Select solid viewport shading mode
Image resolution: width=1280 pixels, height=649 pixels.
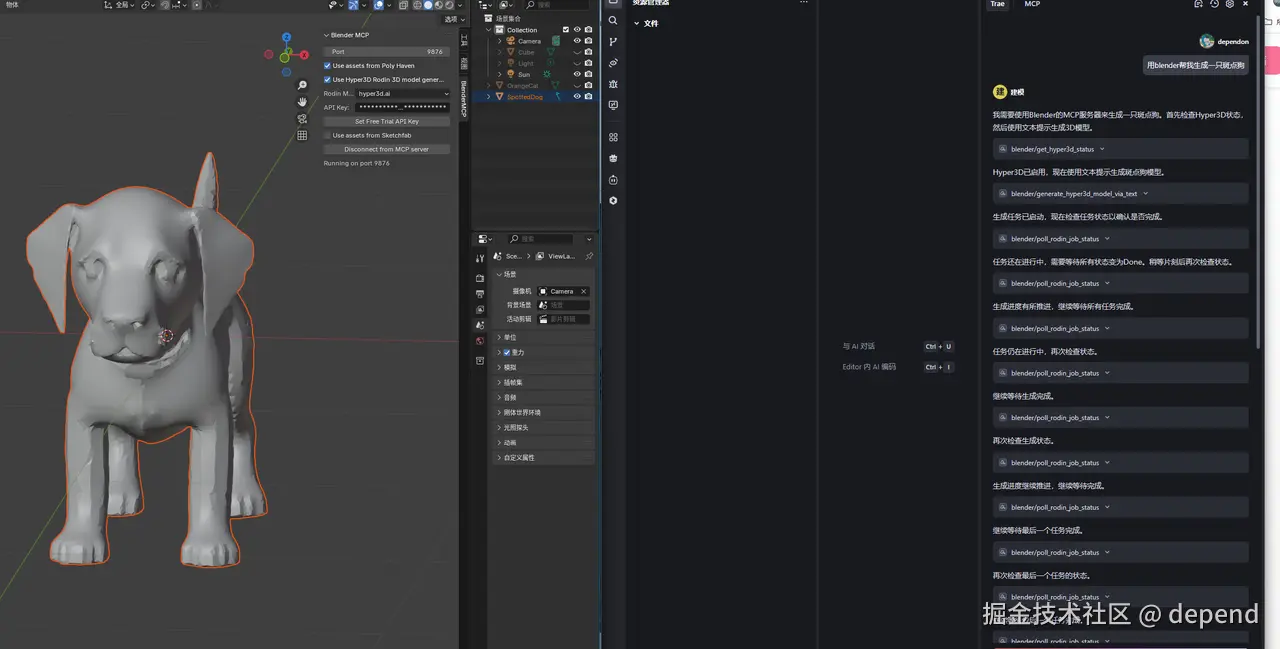click(x=428, y=5)
